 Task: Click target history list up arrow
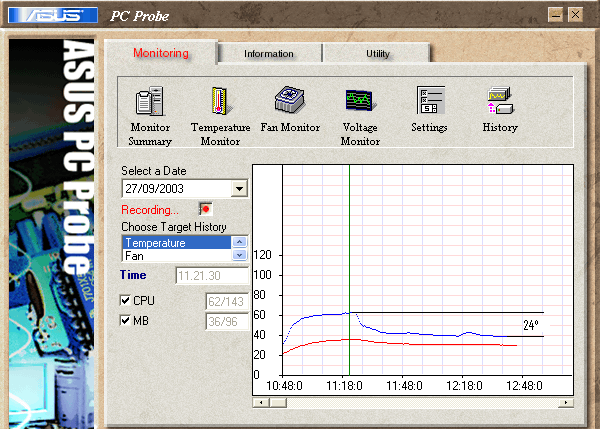click(x=240, y=242)
